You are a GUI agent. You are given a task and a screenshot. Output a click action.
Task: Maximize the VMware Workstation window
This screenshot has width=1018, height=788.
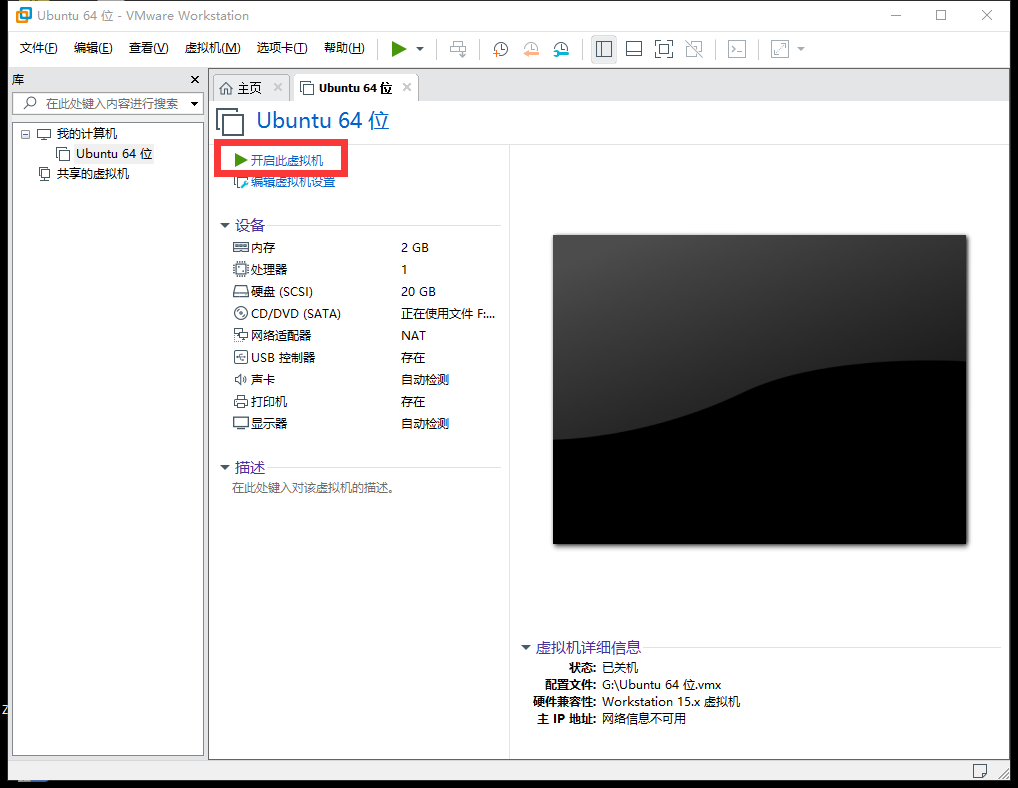click(941, 15)
